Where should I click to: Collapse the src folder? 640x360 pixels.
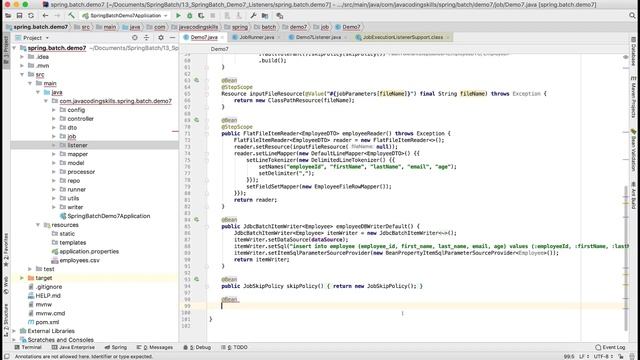tap(22, 74)
